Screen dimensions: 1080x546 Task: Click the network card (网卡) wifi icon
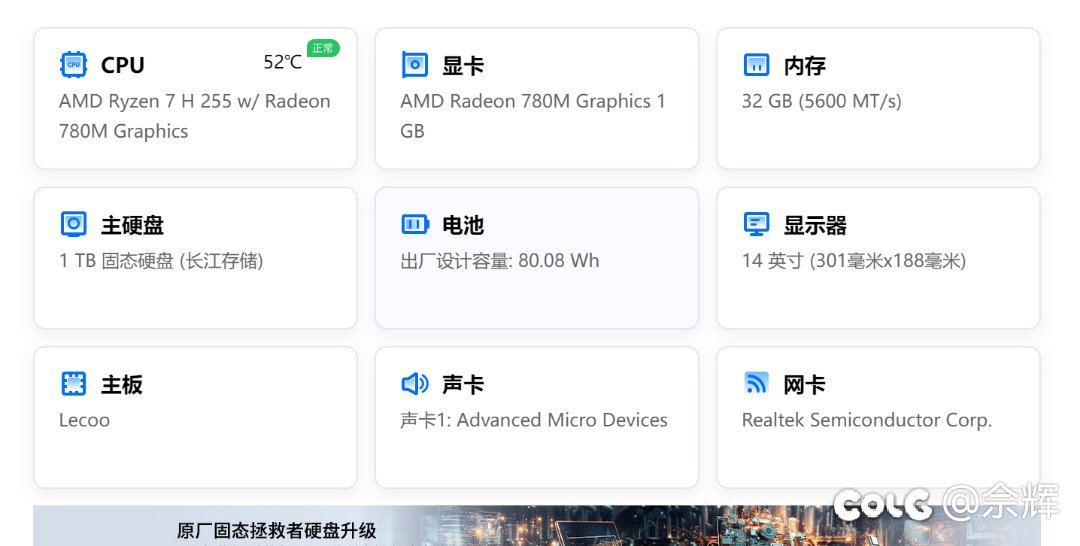coord(756,384)
